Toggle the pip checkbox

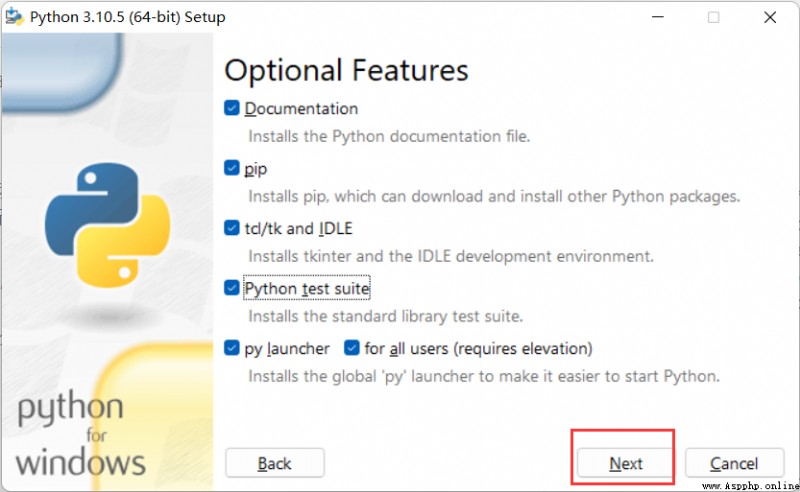click(232, 168)
